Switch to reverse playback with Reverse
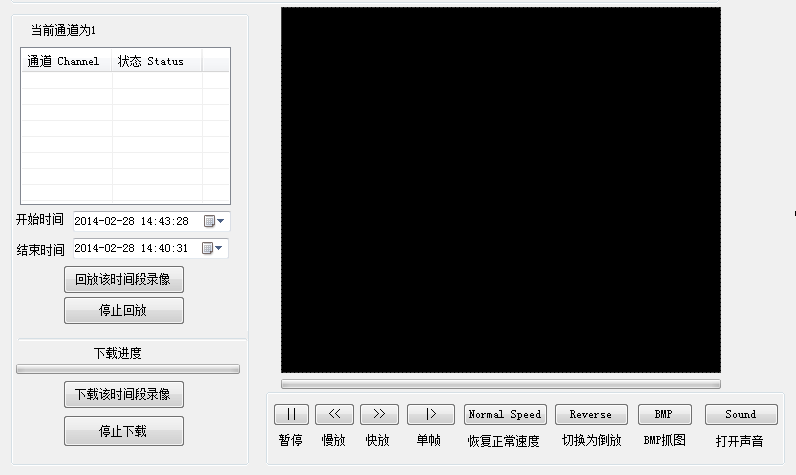Viewport: 796px width, 475px height. click(590, 414)
